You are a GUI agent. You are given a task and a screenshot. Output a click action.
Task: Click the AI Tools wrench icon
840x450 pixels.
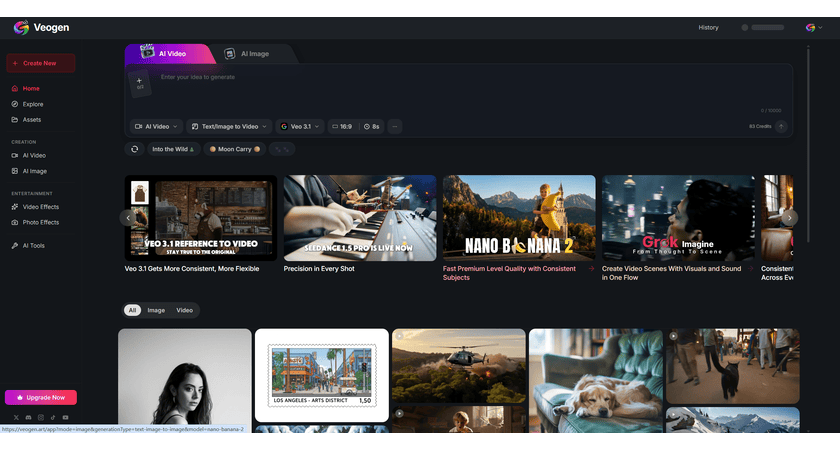(x=15, y=245)
